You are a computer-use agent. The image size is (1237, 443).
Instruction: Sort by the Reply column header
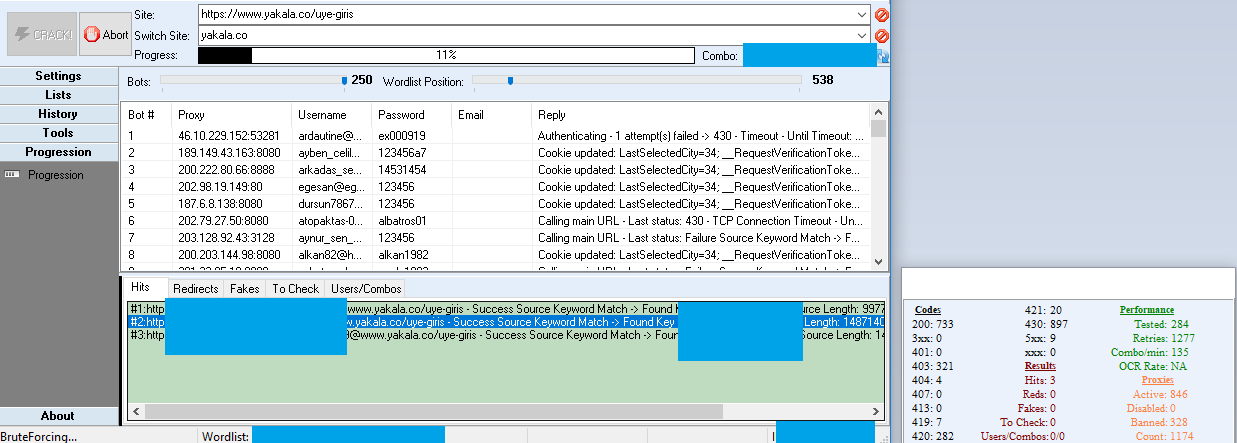(701, 115)
